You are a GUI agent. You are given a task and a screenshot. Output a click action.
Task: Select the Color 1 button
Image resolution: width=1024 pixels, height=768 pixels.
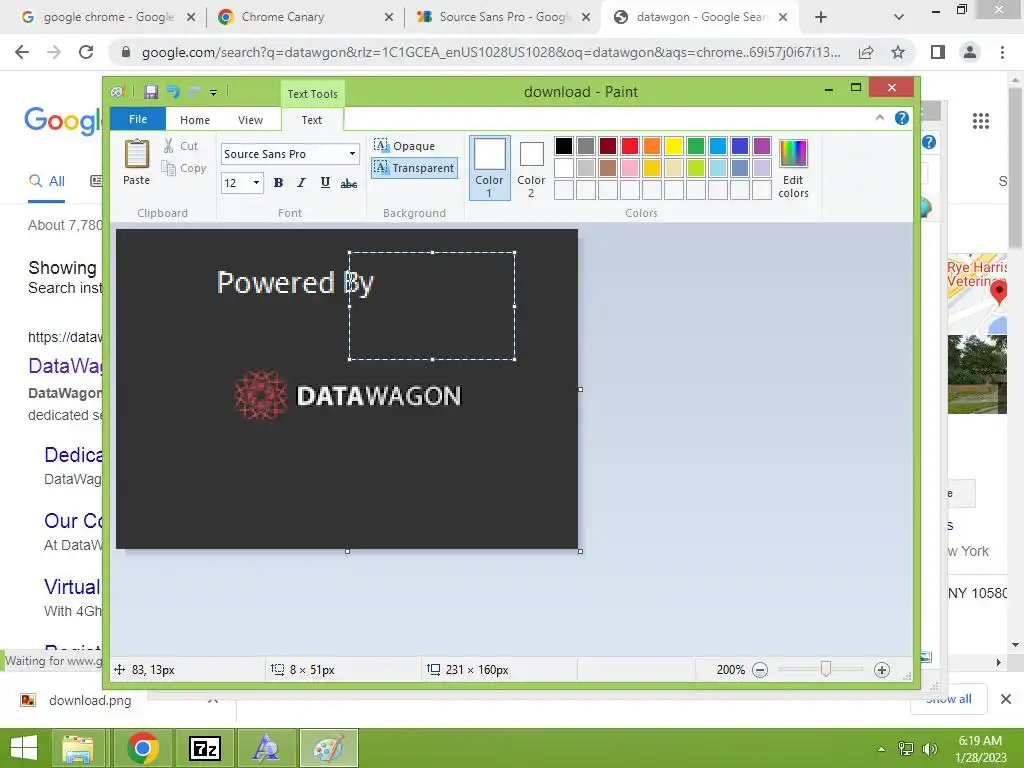(489, 168)
